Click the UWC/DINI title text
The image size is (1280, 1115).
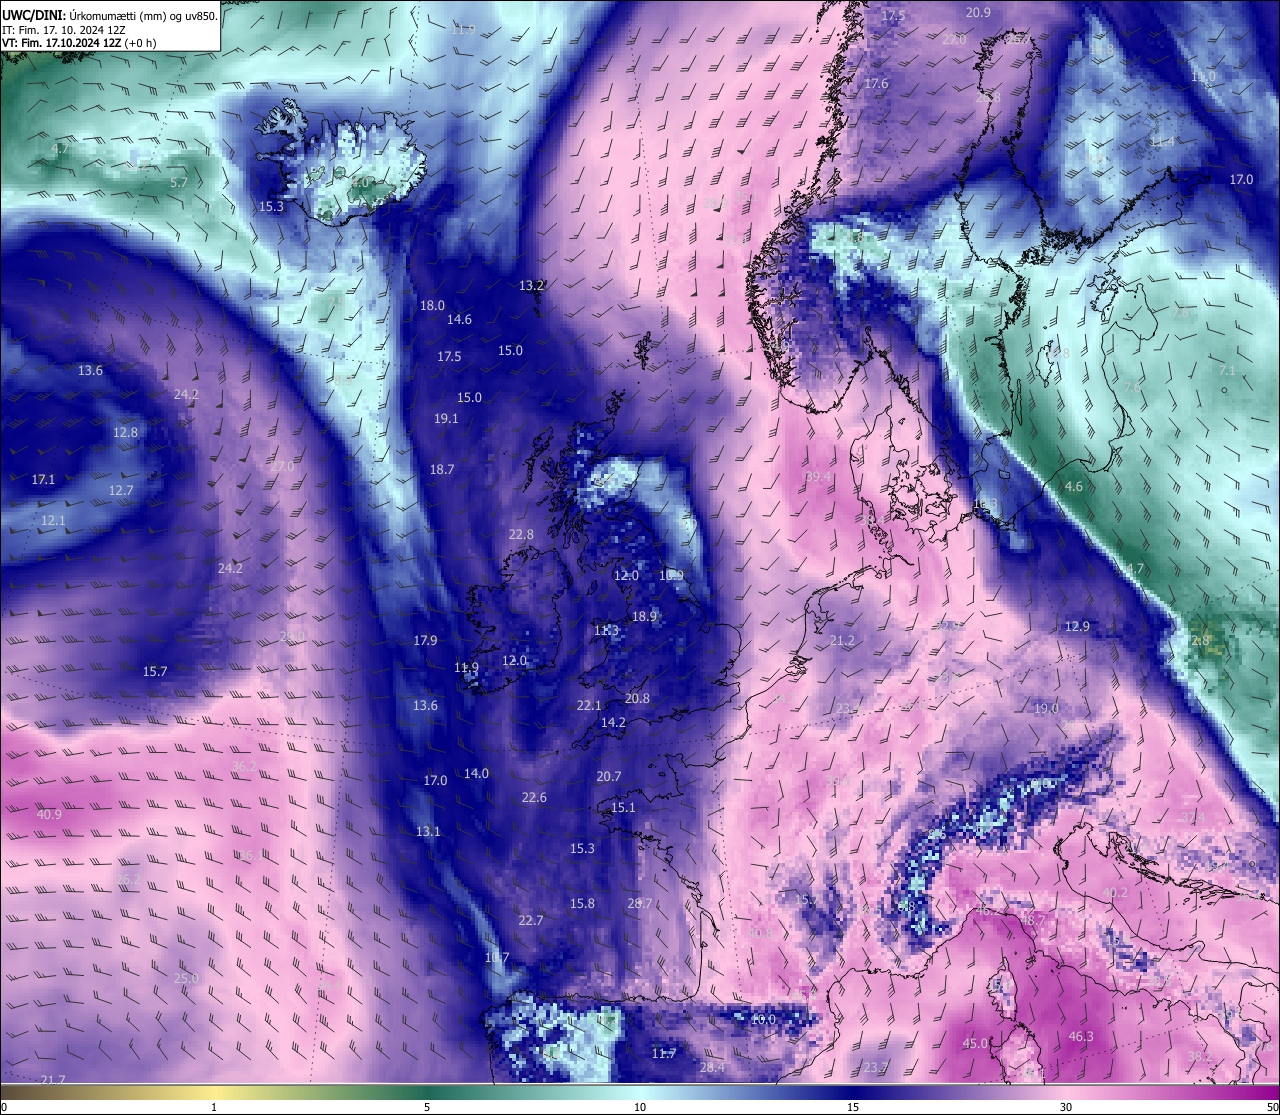pos(110,15)
